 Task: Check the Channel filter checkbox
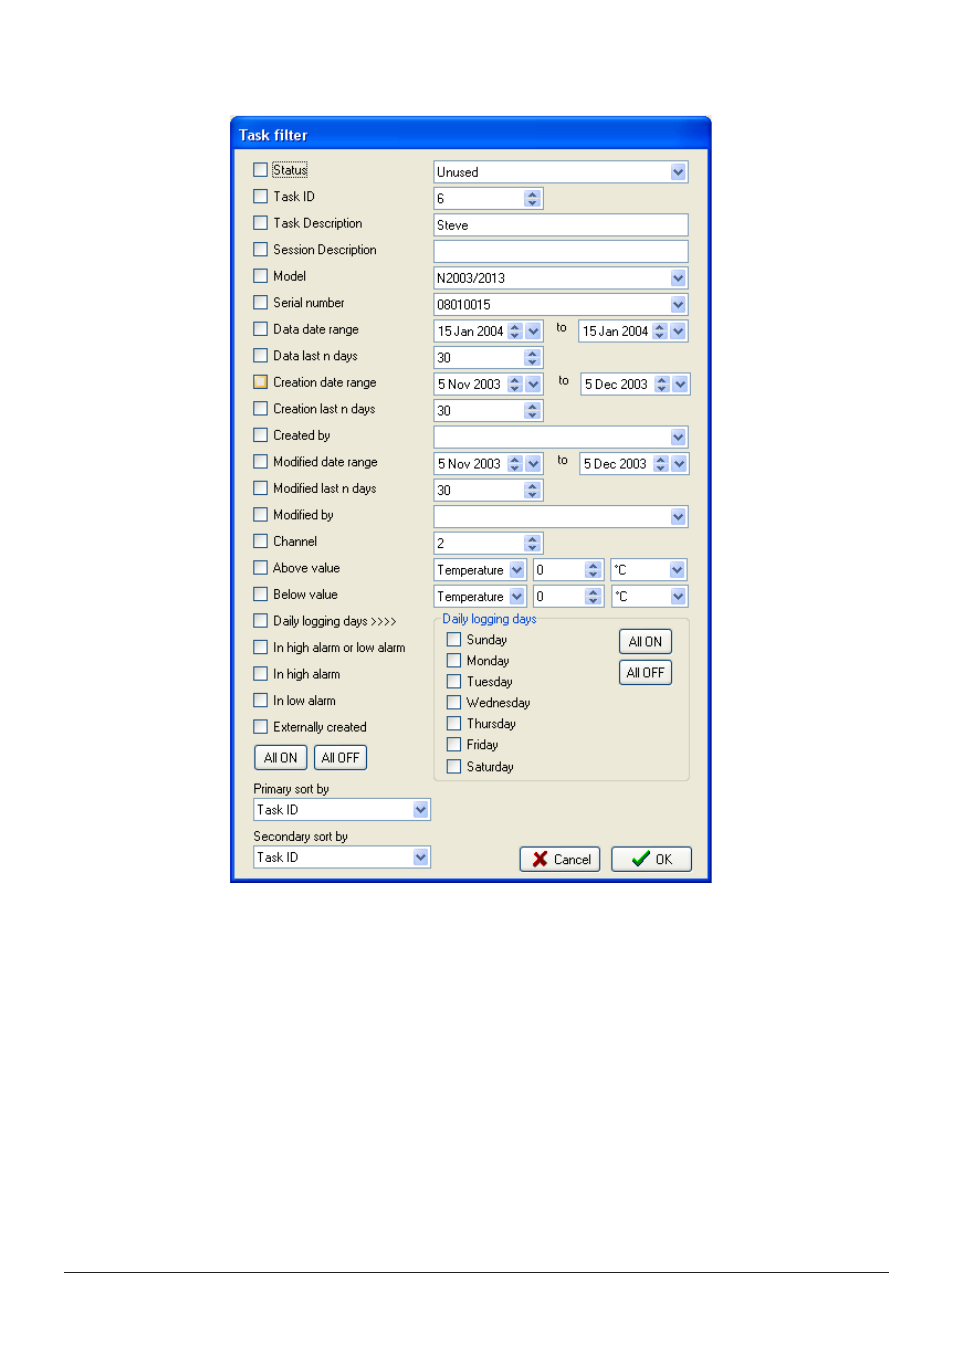click(x=260, y=541)
